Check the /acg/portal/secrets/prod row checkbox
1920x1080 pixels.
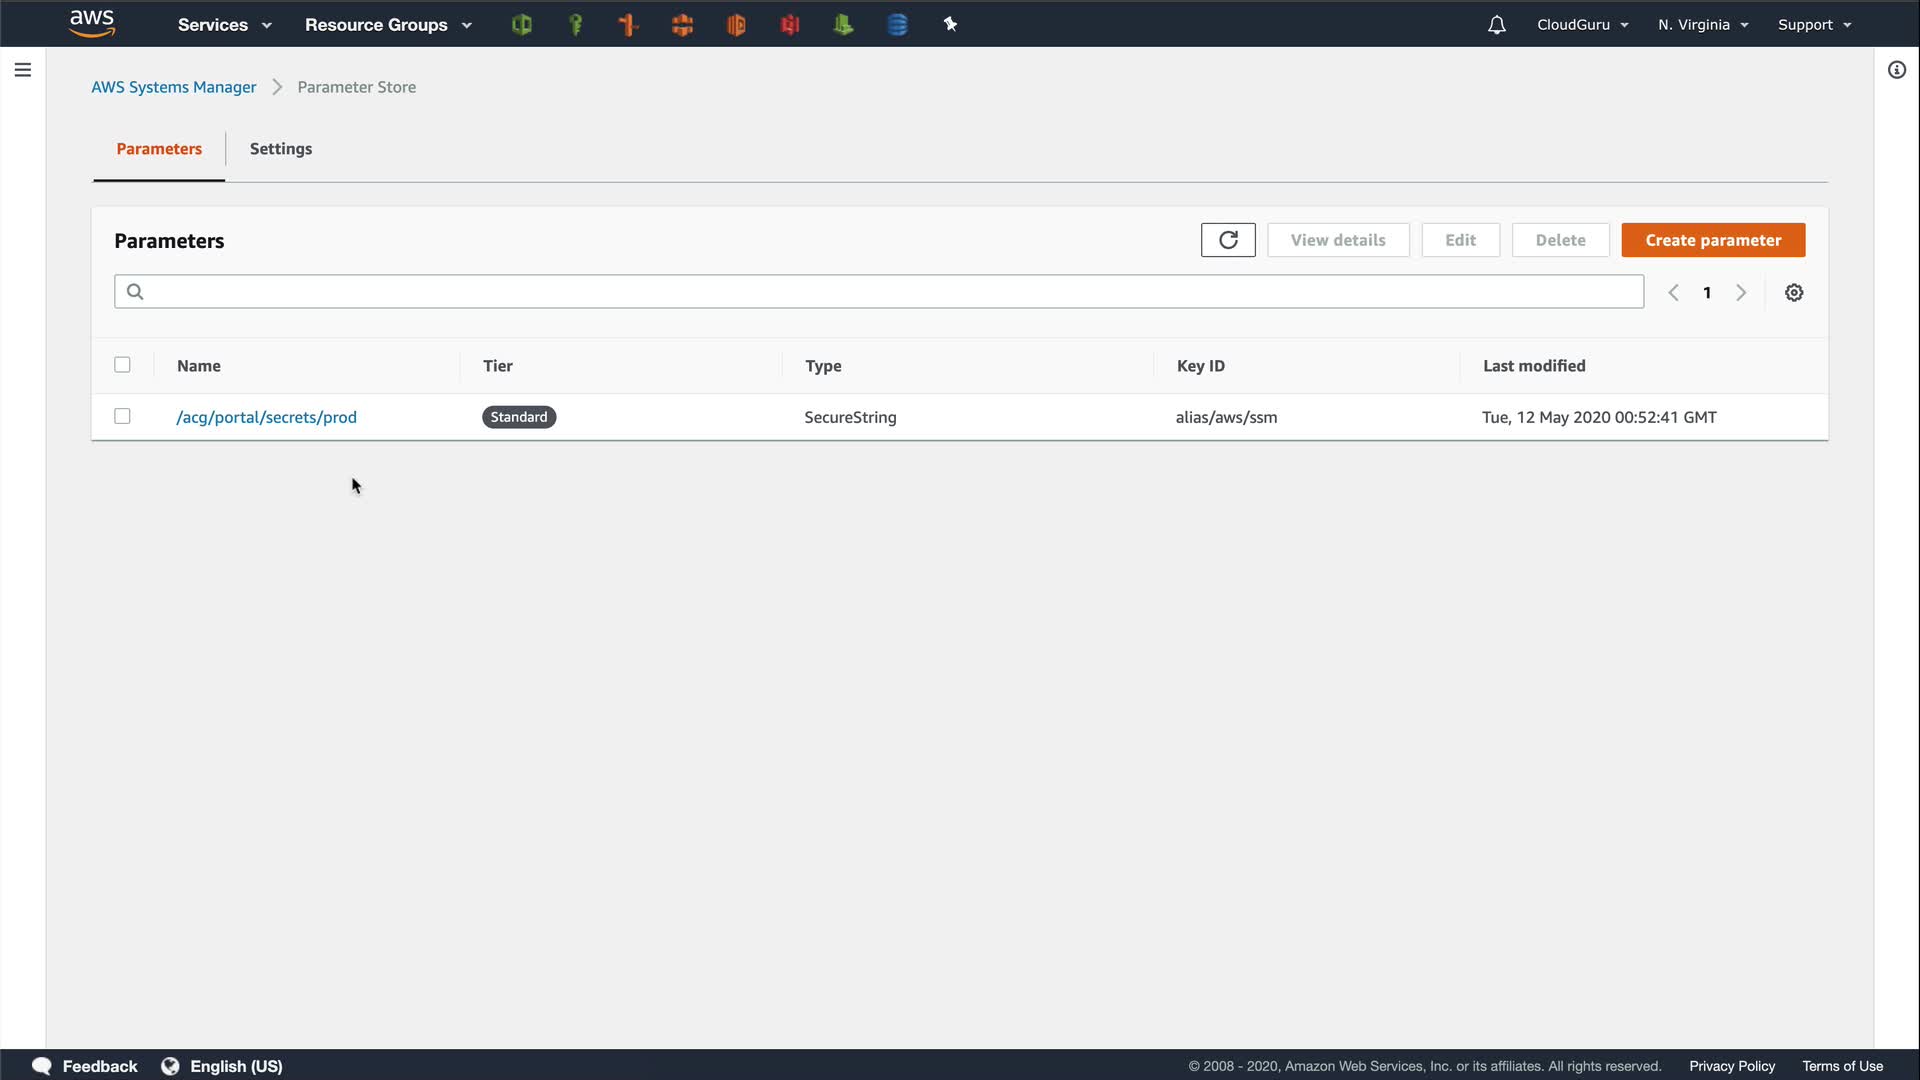pyautogui.click(x=122, y=416)
